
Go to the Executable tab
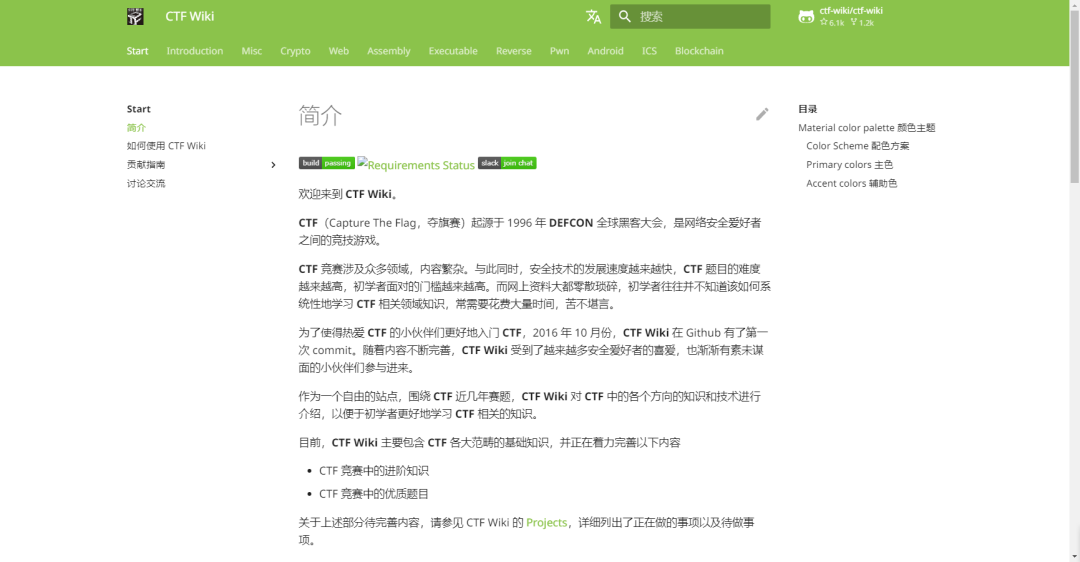453,51
